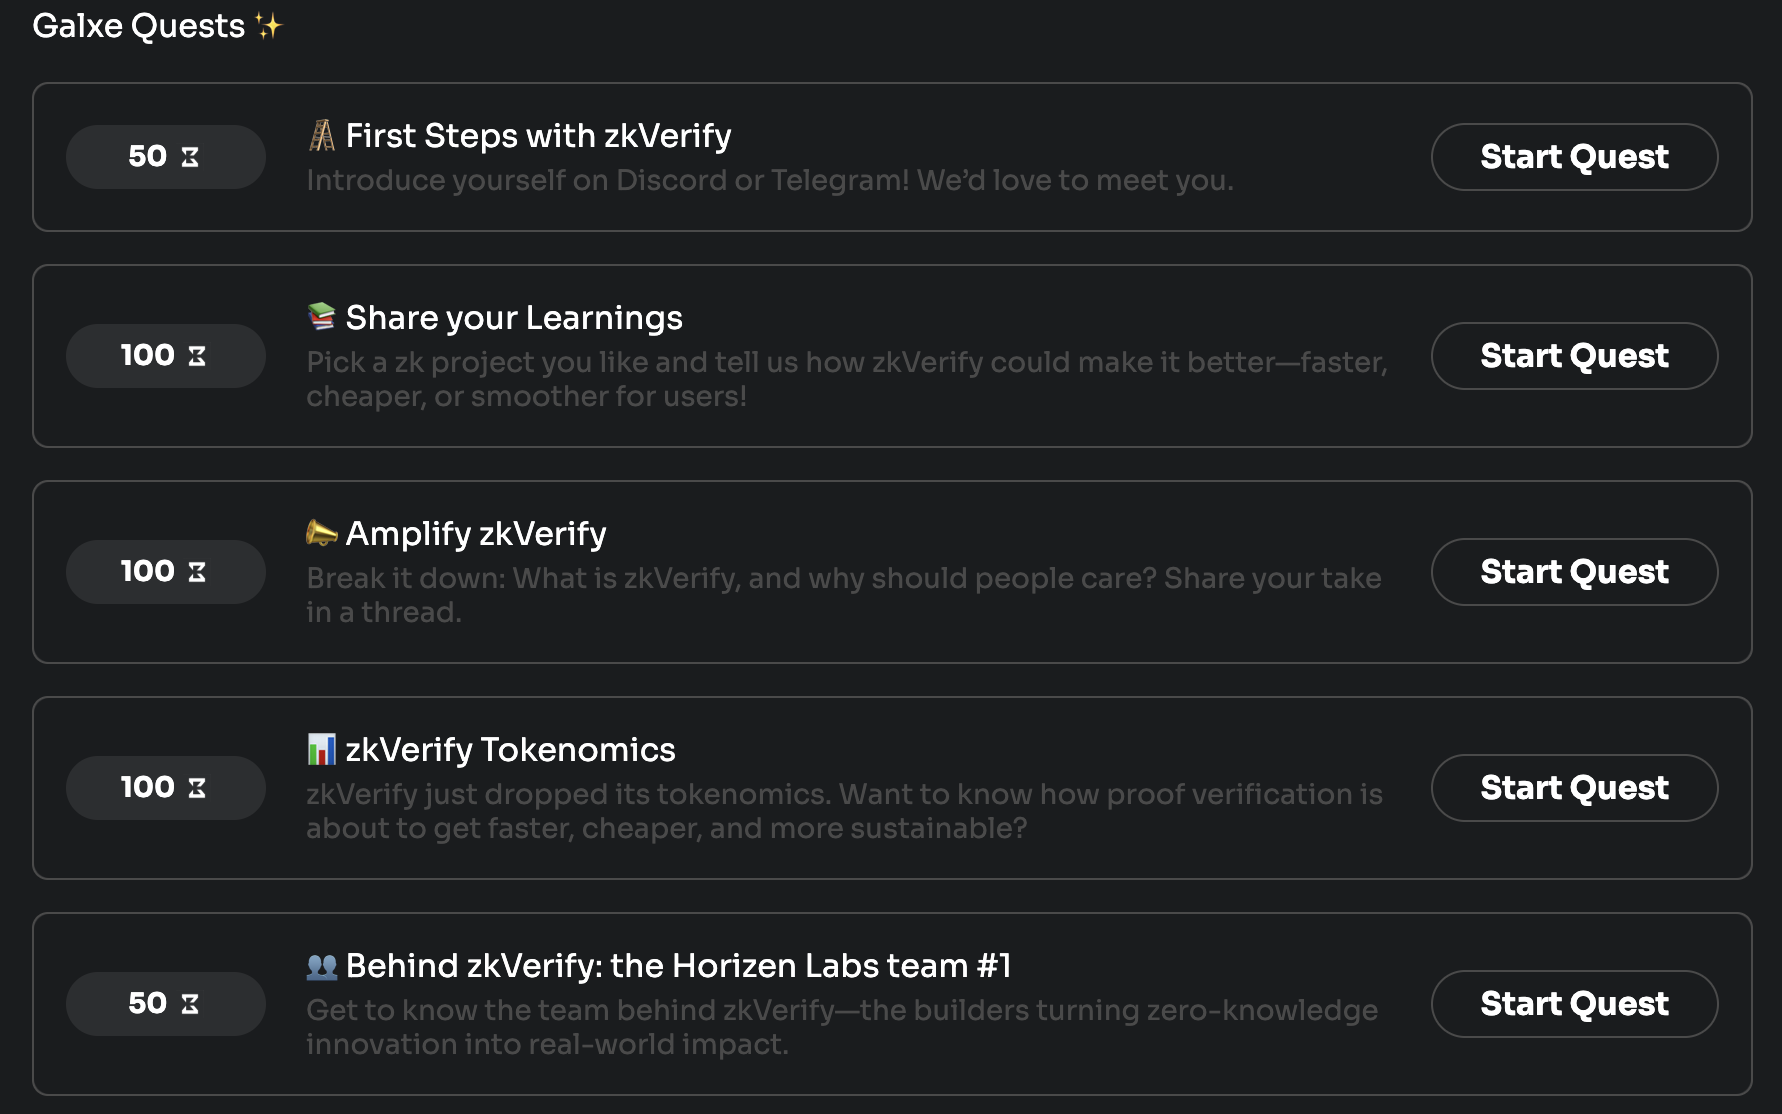Start the Share your Learnings quest

pos(1574,356)
